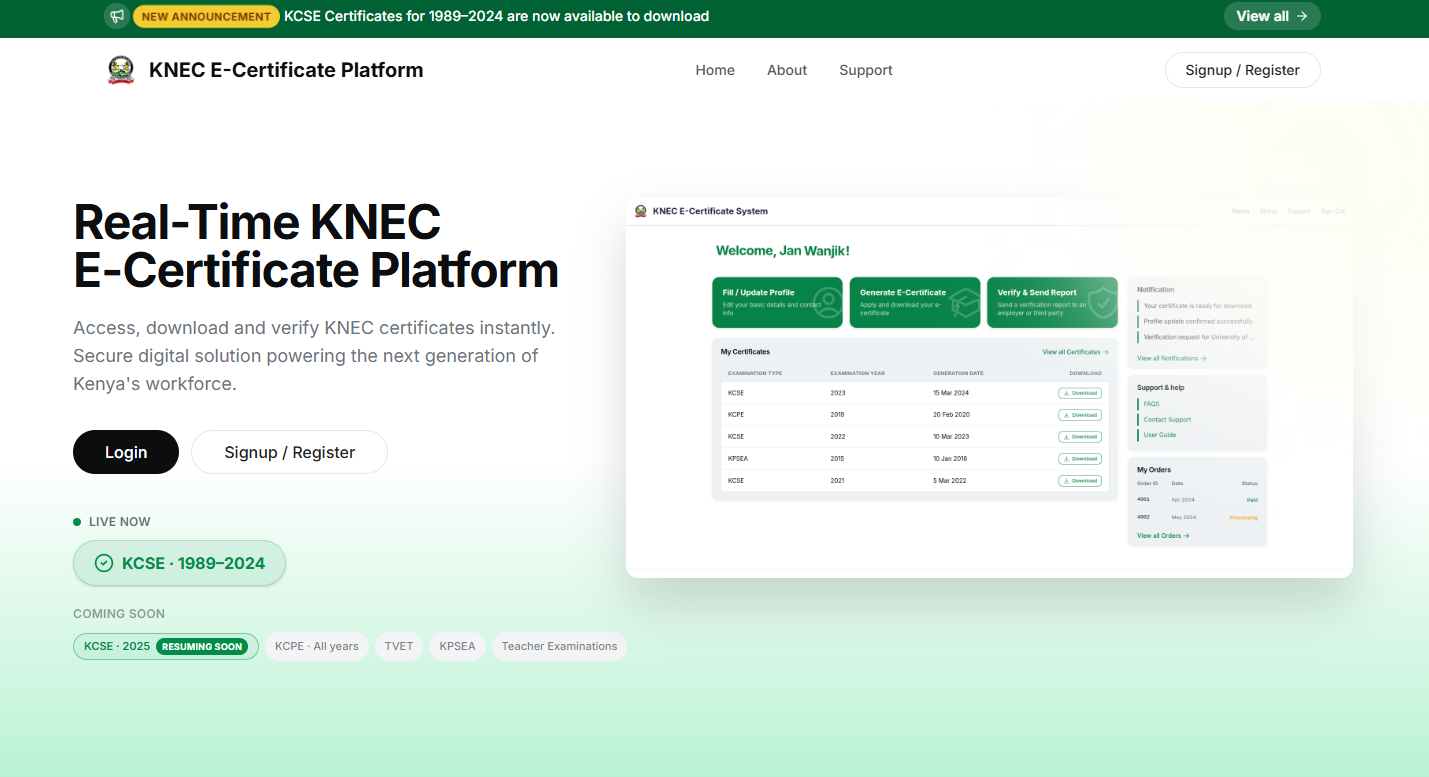Click the Paid status in My Orders
This screenshot has height=777, width=1429.
tap(1252, 500)
